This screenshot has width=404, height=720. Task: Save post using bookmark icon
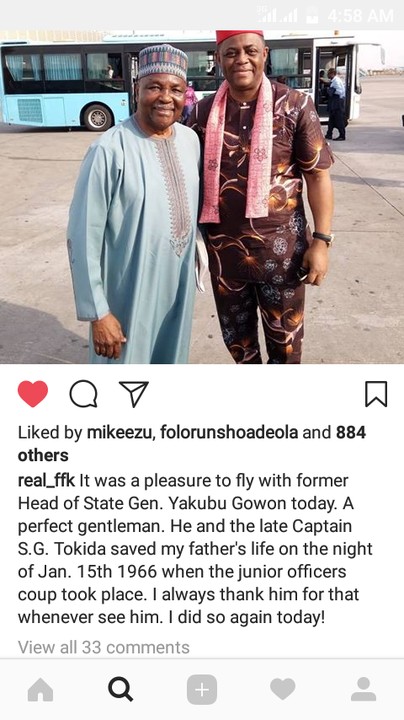376,394
